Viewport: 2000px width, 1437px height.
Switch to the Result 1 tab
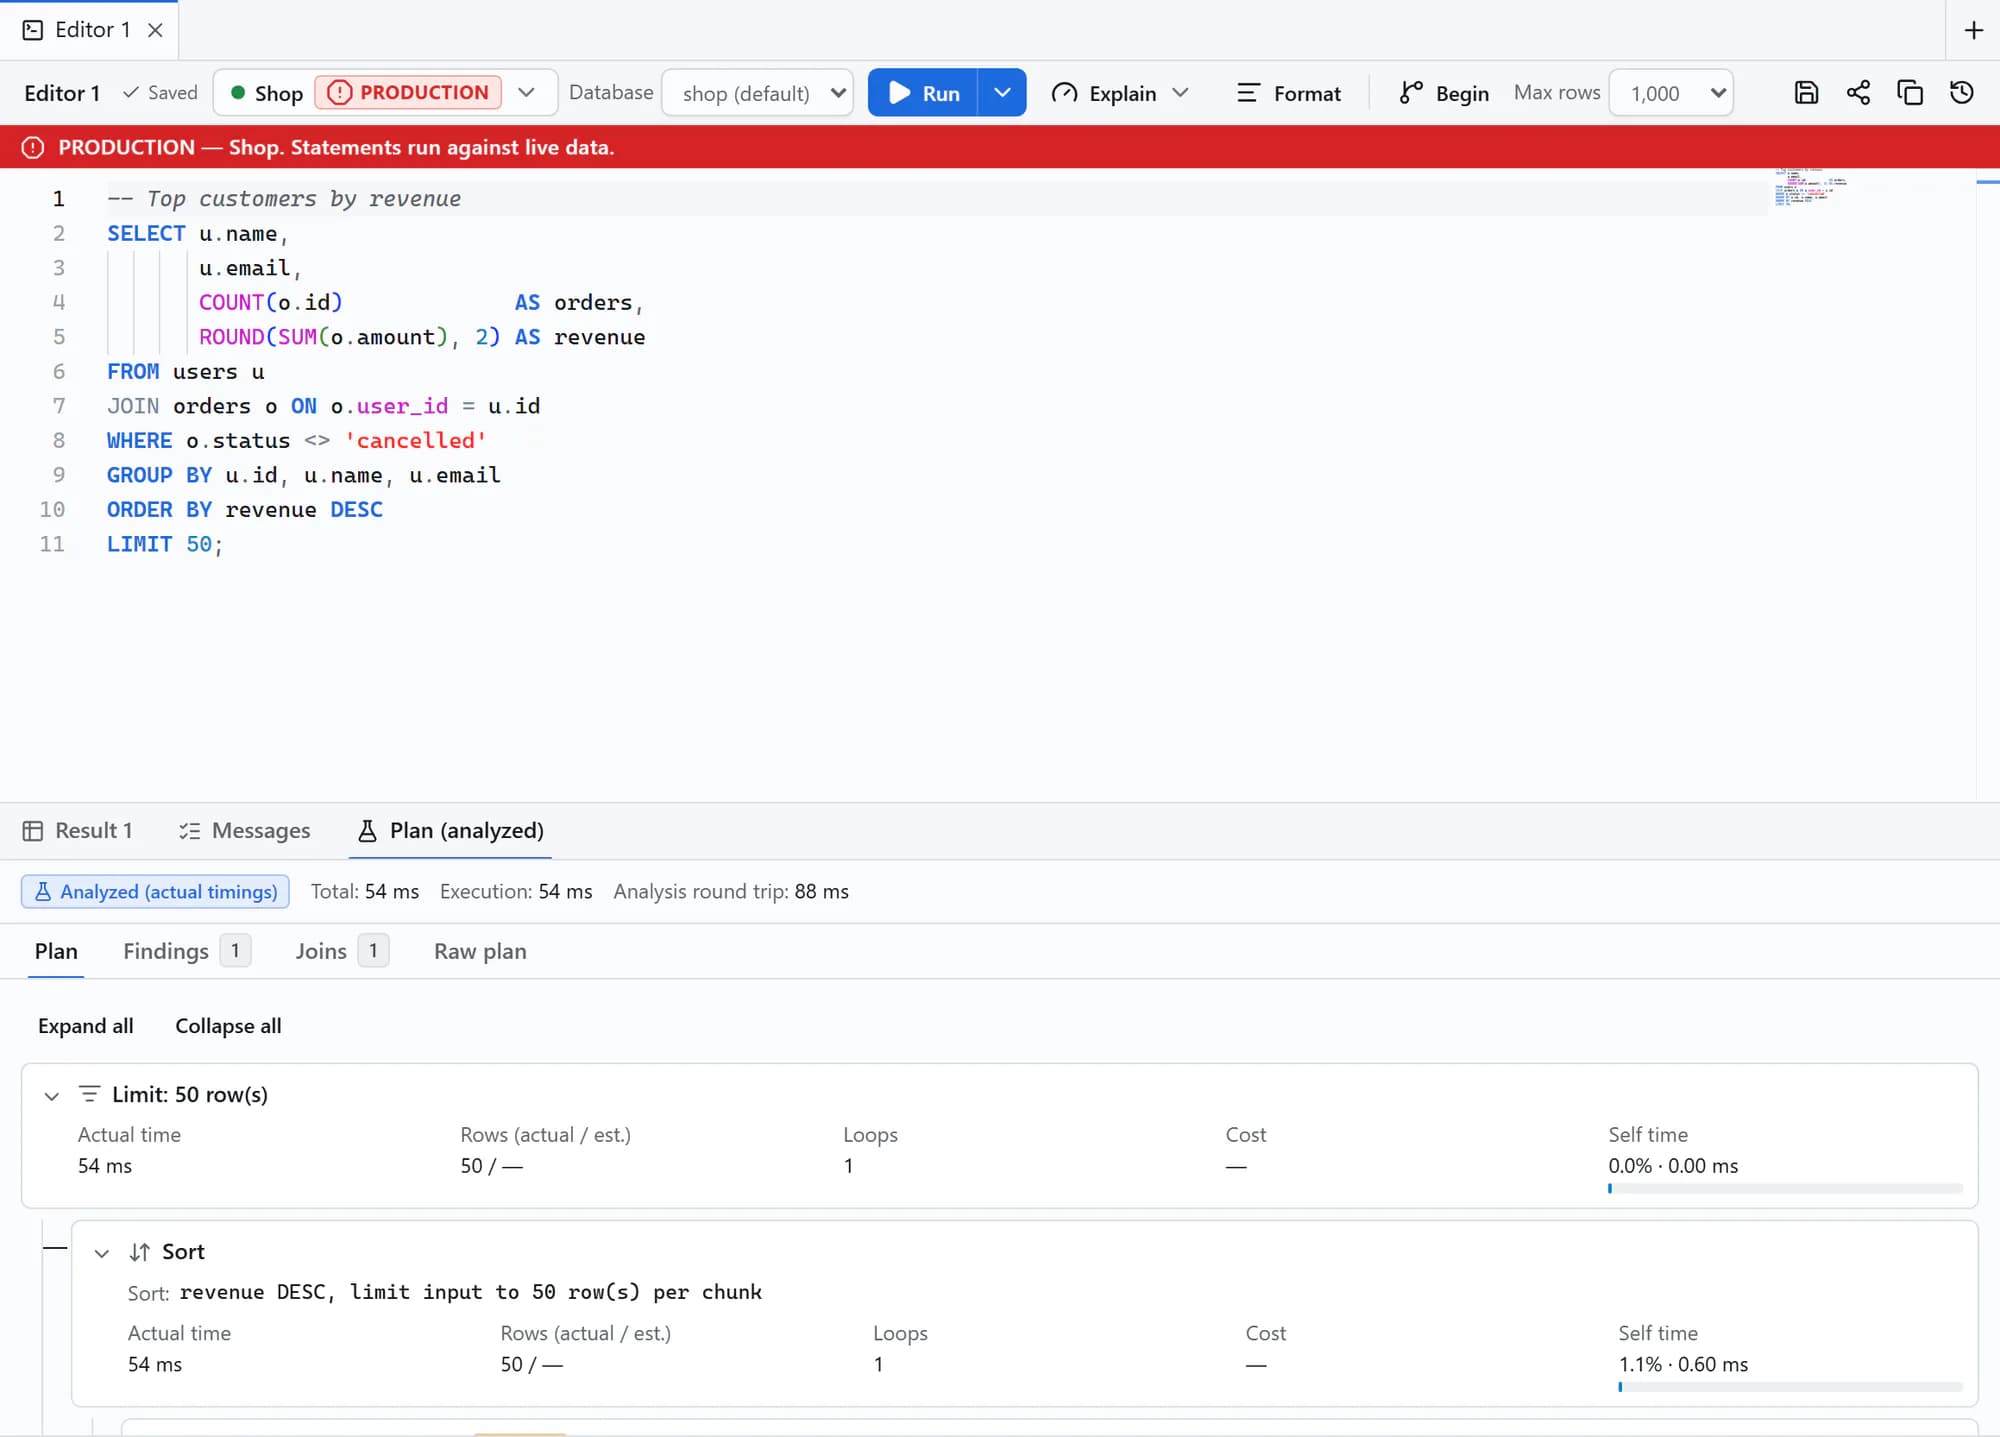click(78, 831)
